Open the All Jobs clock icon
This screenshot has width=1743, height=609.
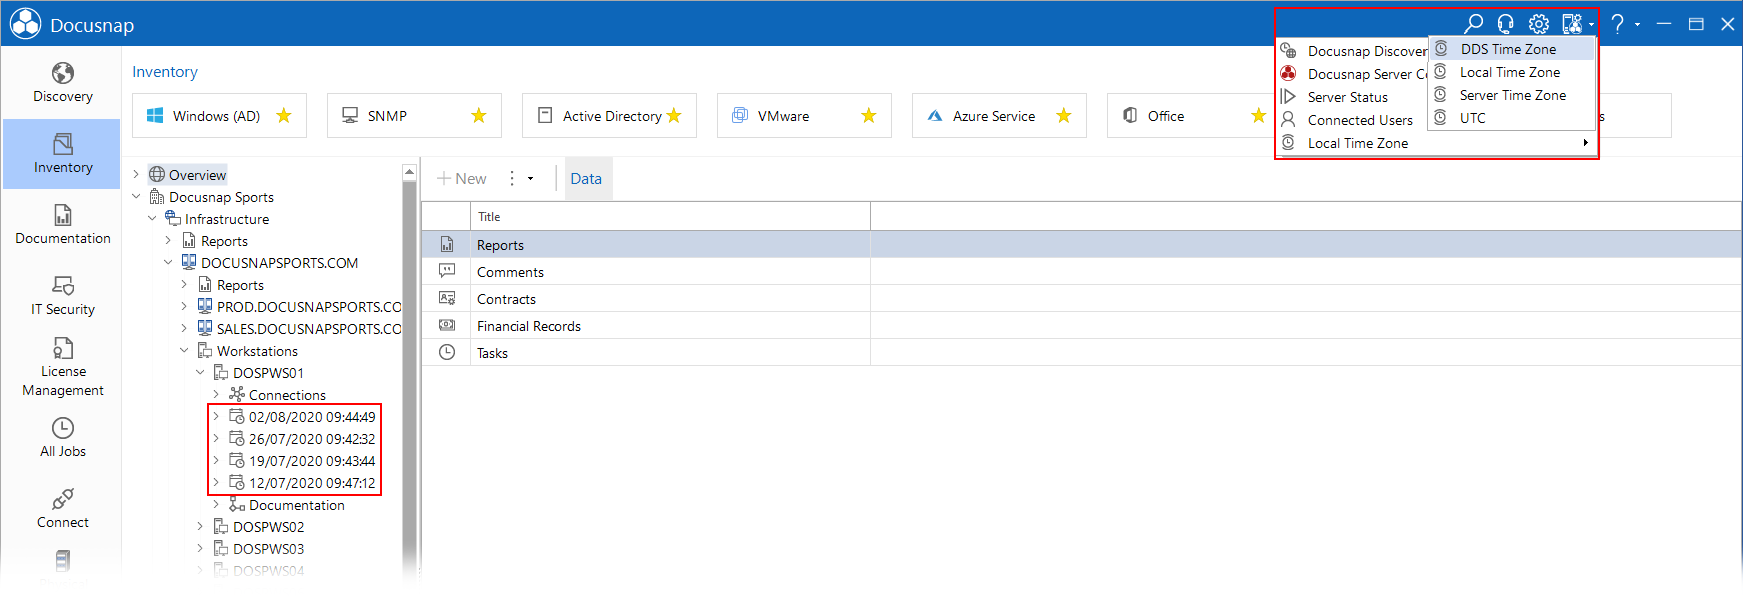point(62,428)
